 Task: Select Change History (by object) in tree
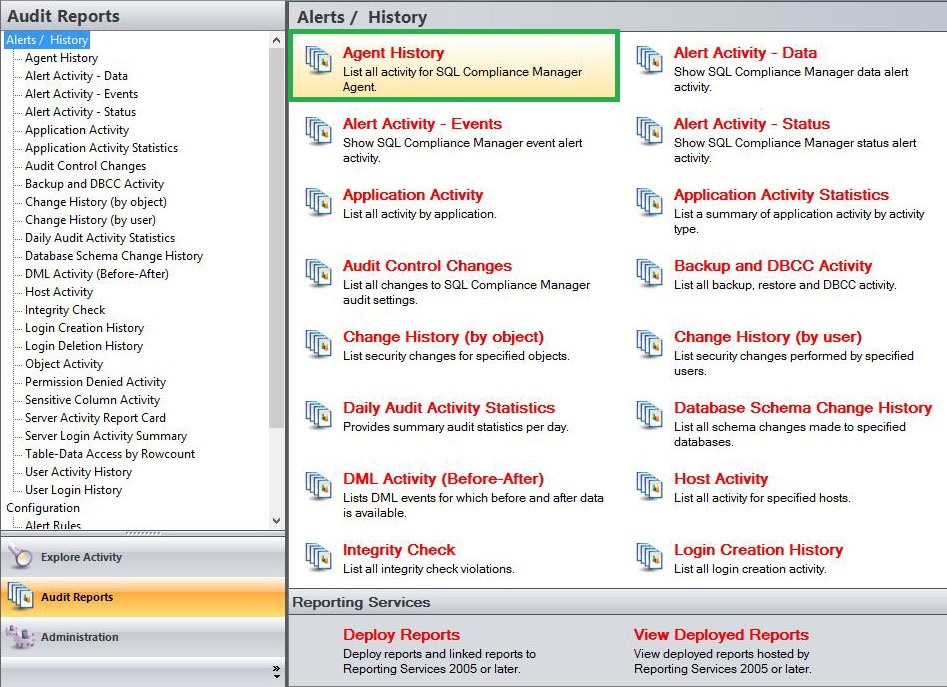tap(95, 202)
